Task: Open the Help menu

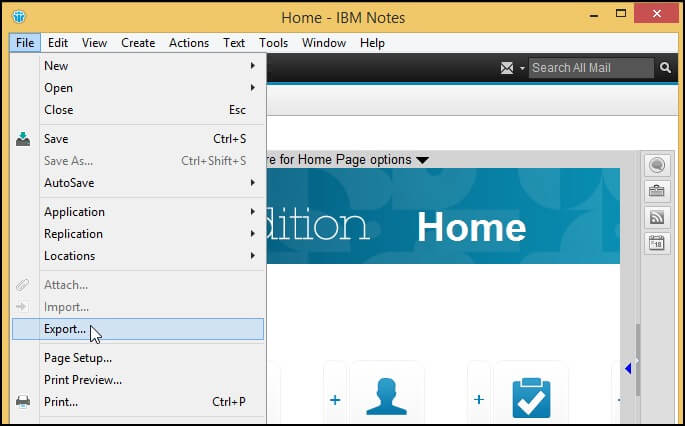Action: click(x=372, y=43)
